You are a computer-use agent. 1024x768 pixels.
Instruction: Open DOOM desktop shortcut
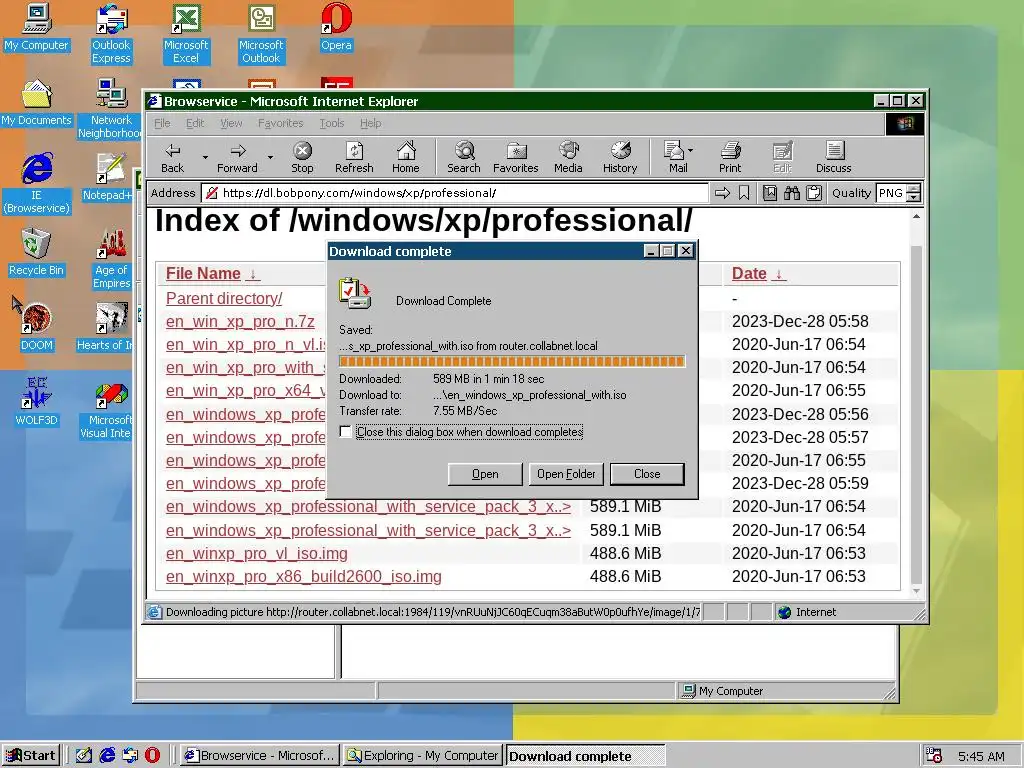36,327
